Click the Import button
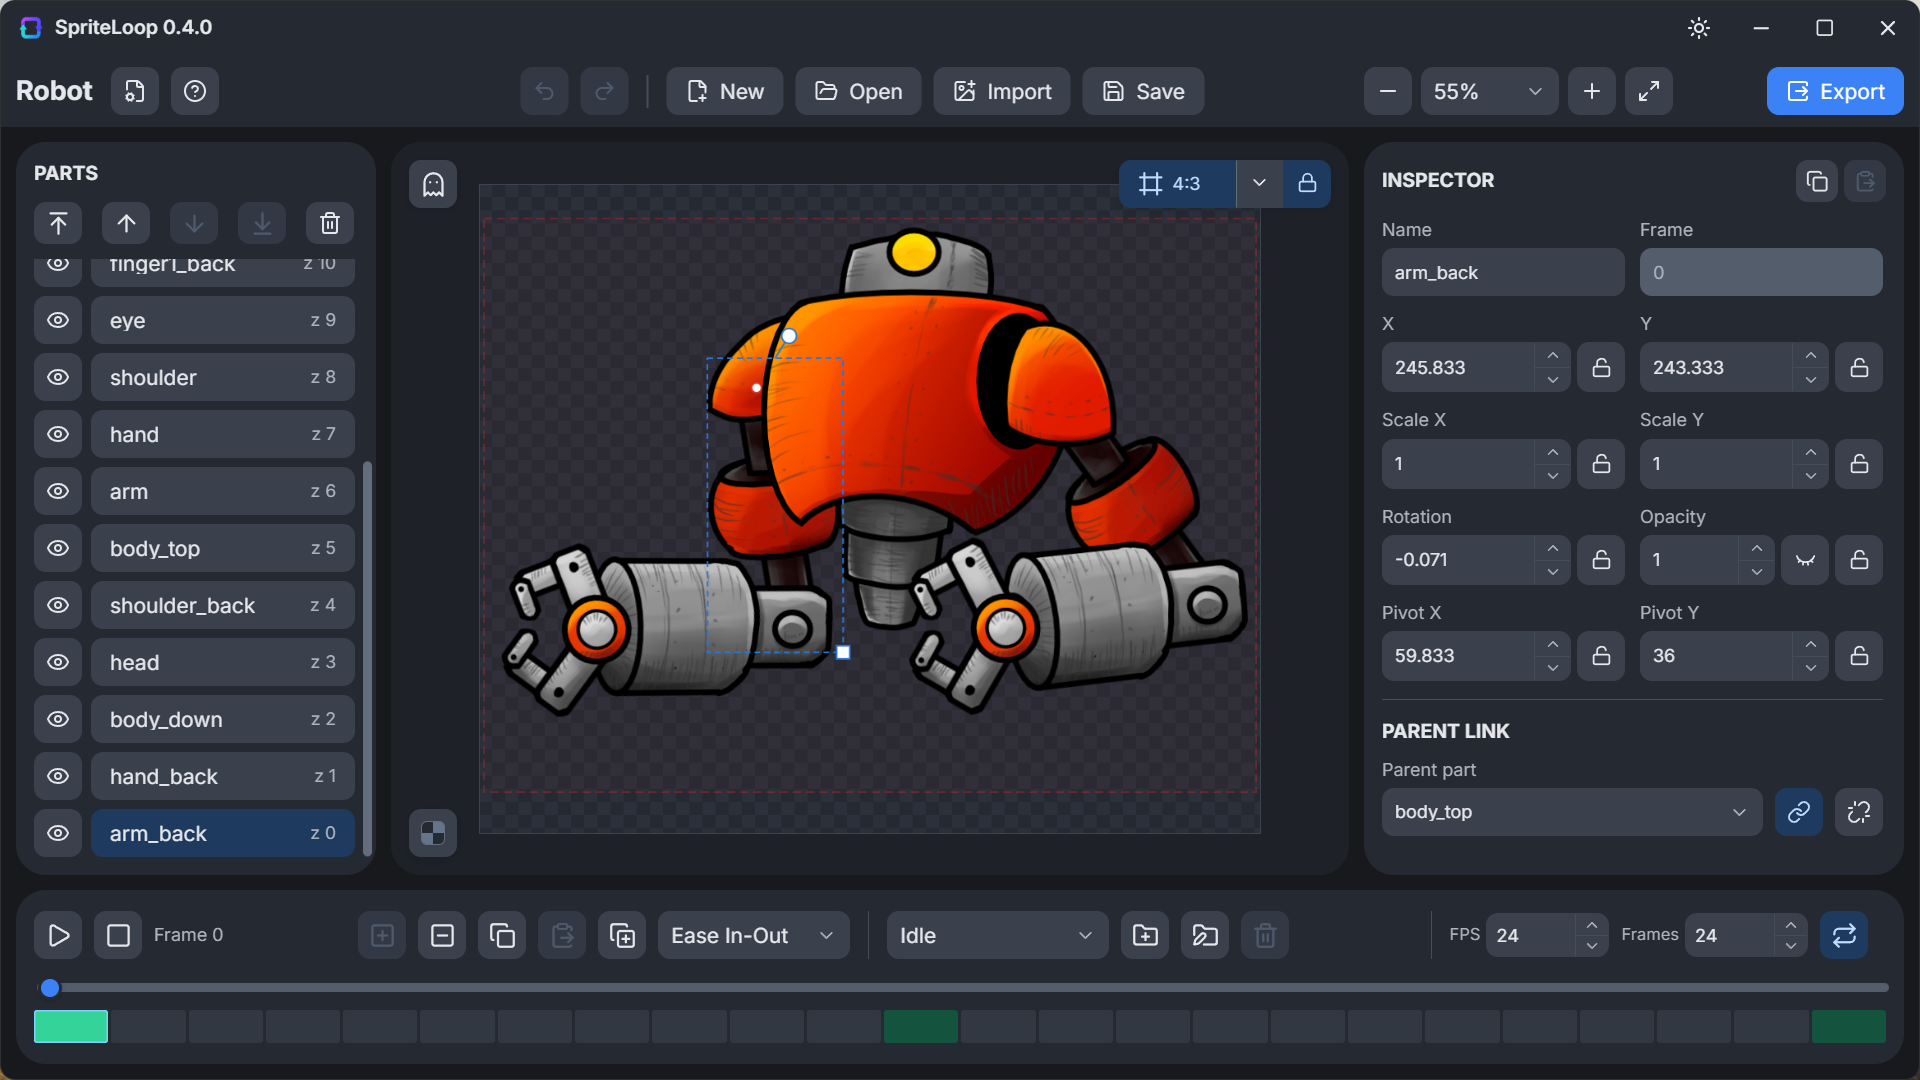Image resolution: width=1920 pixels, height=1080 pixels. (1002, 91)
